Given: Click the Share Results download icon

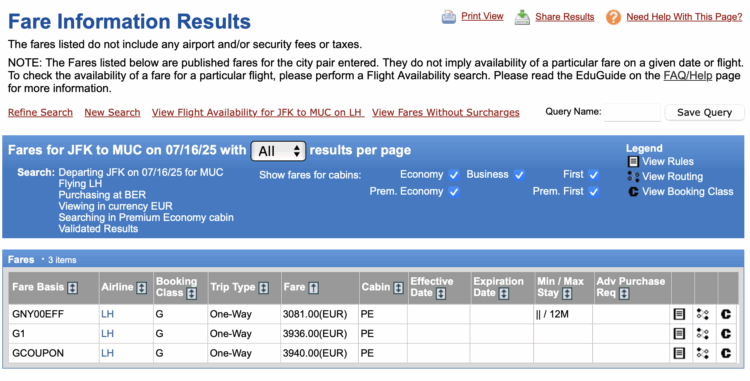Looking at the screenshot, I should (522, 17).
